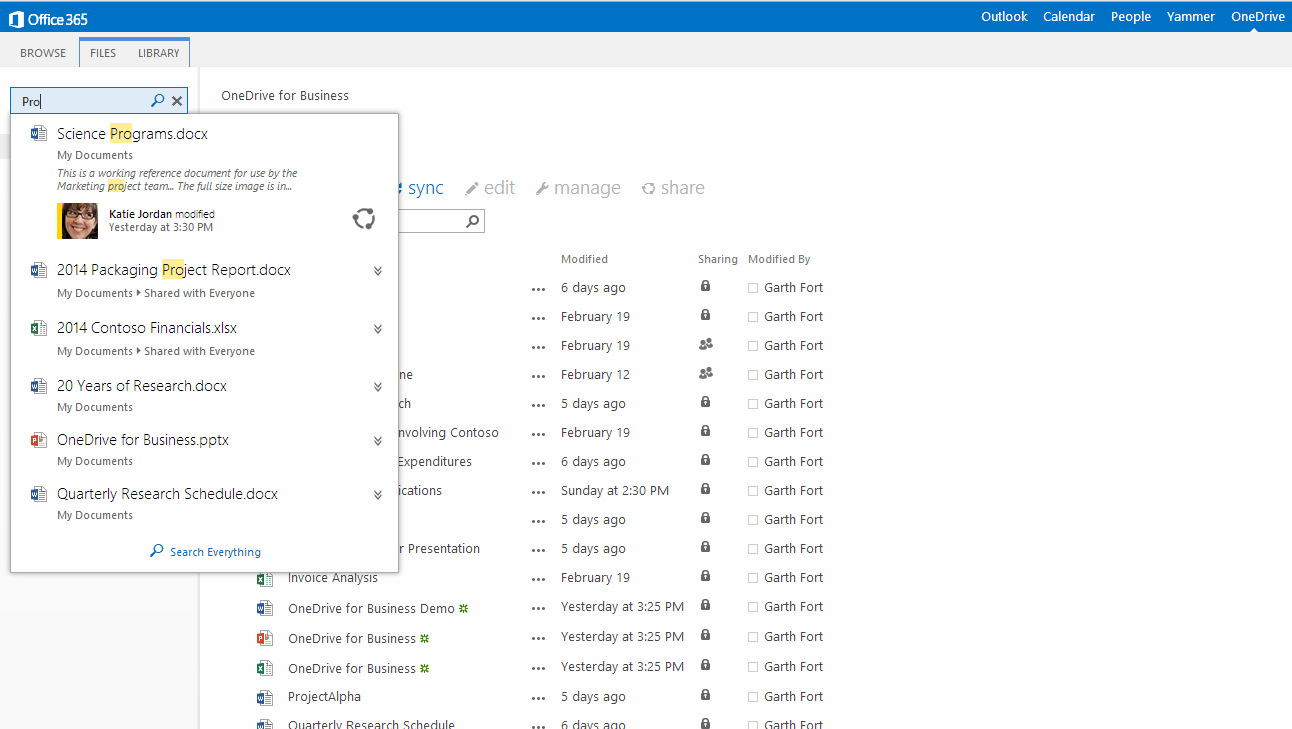Click the share command
Image resolution: width=1292 pixels, height=729 pixels.
click(673, 188)
